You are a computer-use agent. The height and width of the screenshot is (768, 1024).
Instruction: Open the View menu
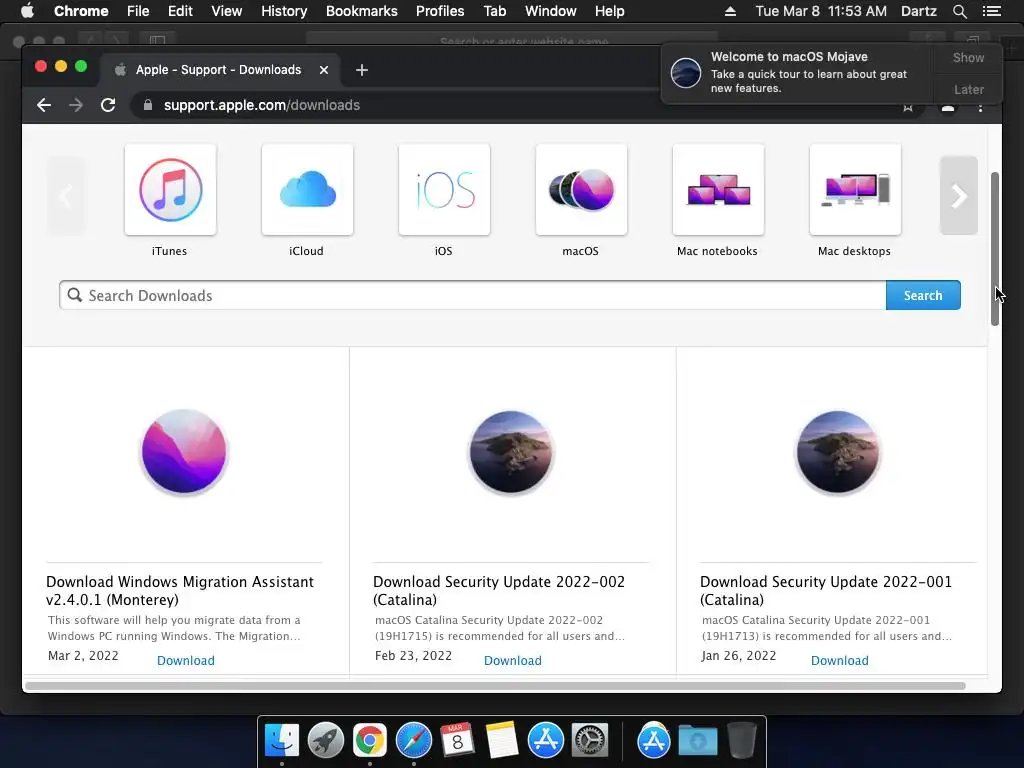coord(227,11)
